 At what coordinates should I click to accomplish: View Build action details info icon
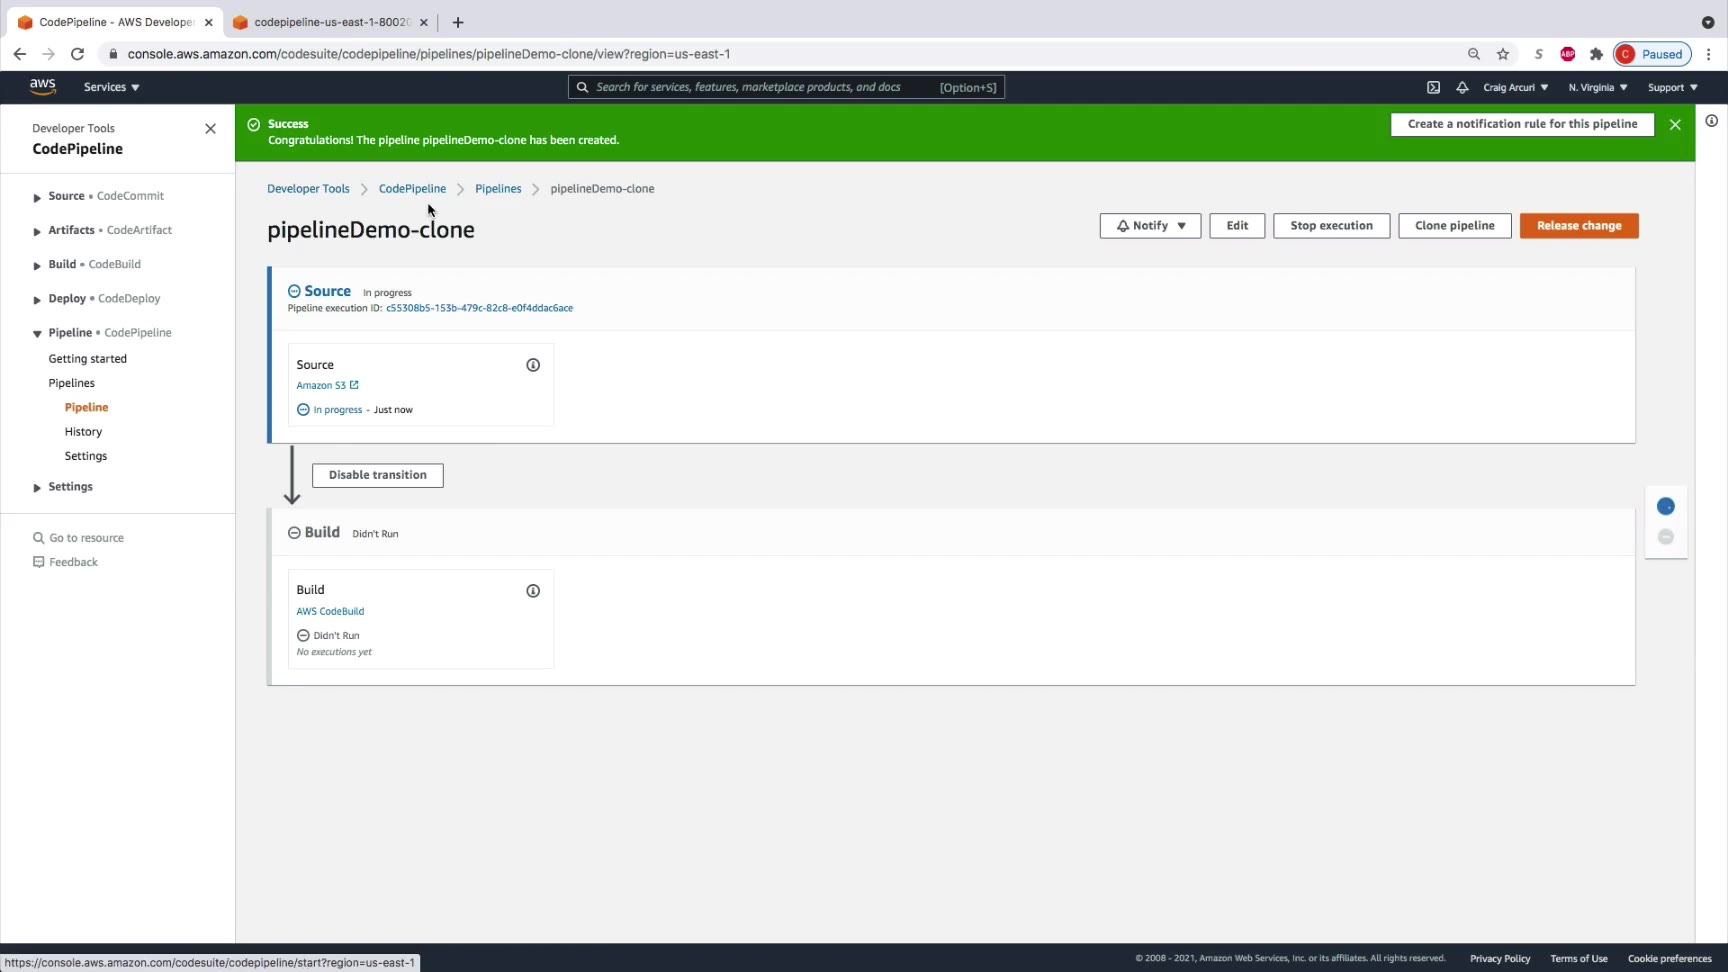(x=533, y=591)
